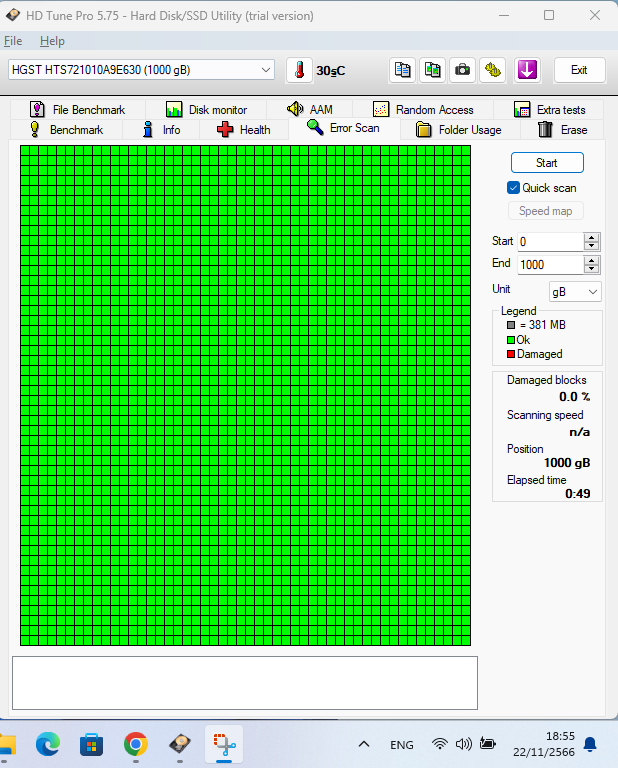
Task: Click the clock showing 18:55
Action: tap(560, 736)
